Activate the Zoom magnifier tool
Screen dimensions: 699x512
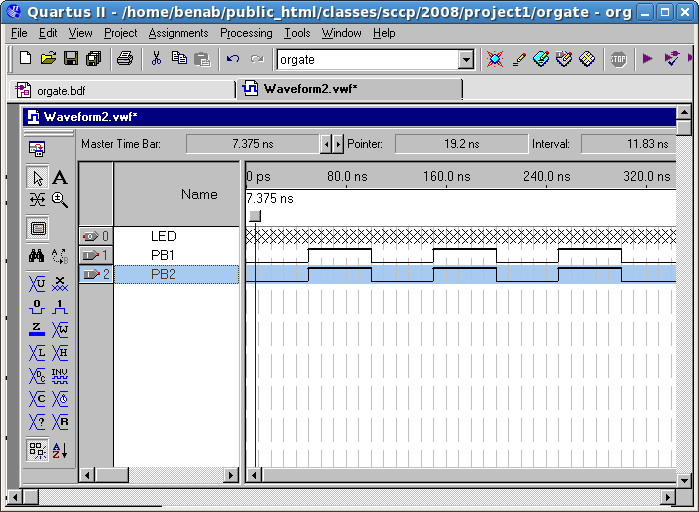[60, 200]
